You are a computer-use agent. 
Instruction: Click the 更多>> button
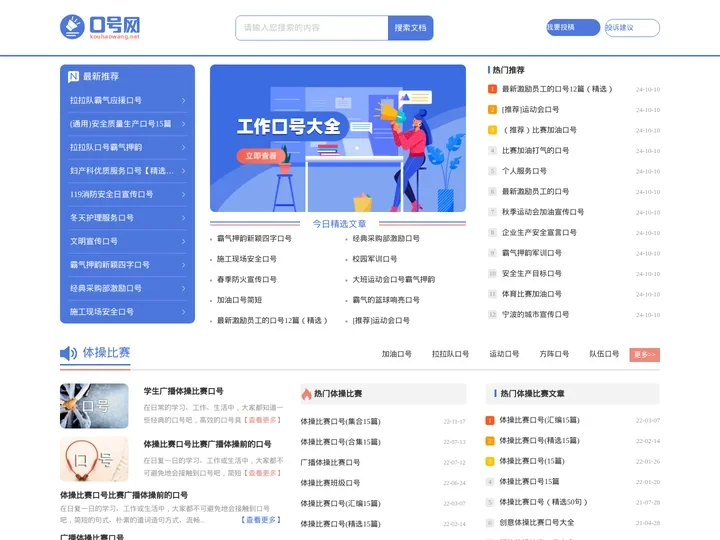coord(644,354)
